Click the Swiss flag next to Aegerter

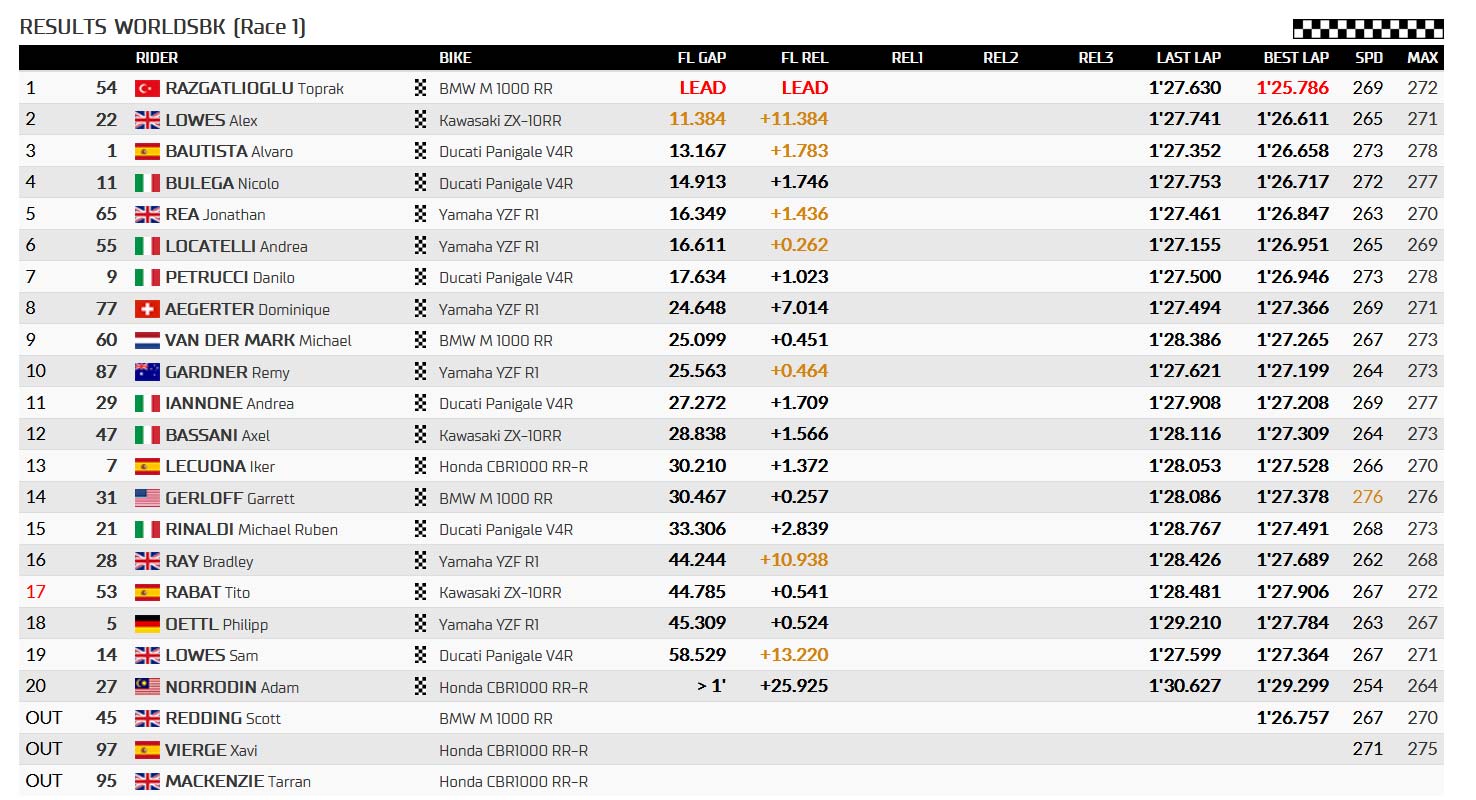147,309
